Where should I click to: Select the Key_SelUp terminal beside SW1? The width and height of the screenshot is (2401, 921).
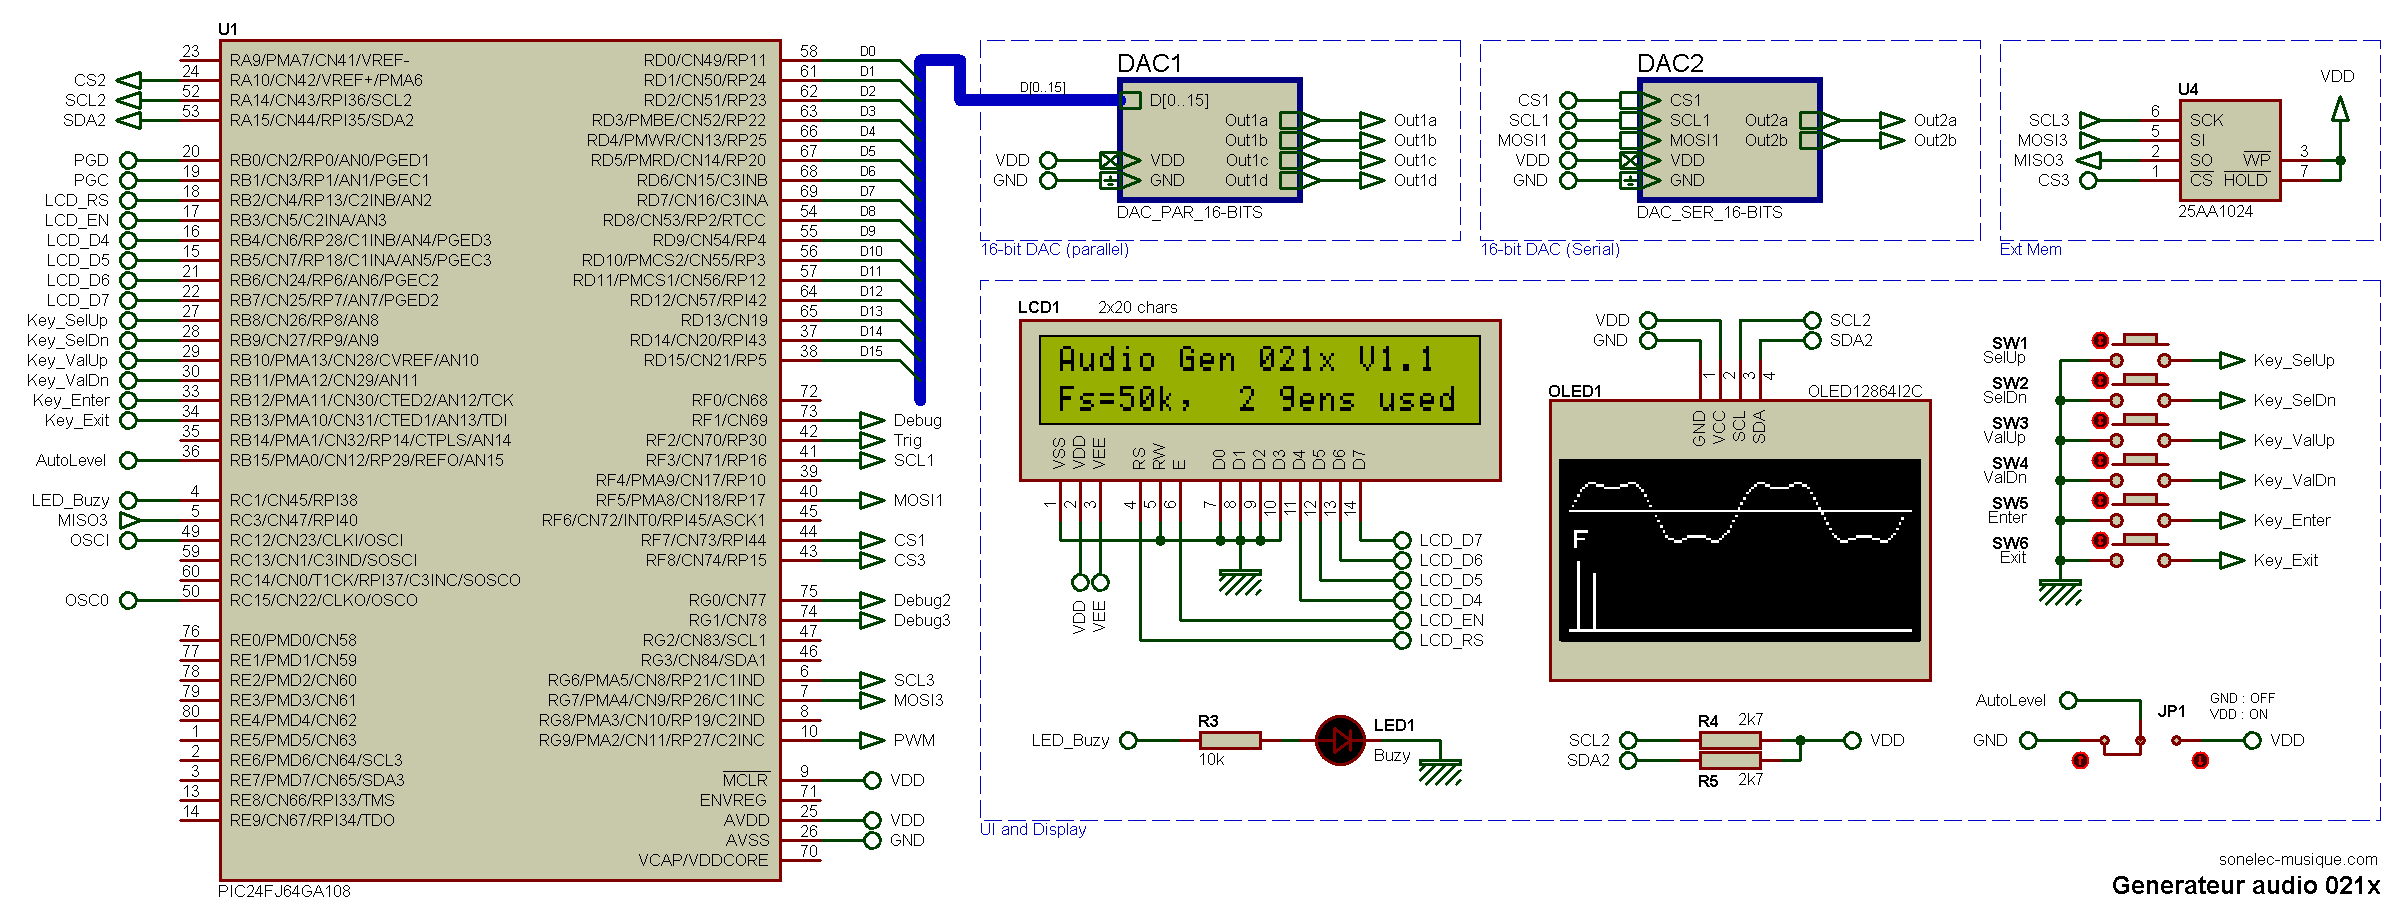click(x=2232, y=360)
